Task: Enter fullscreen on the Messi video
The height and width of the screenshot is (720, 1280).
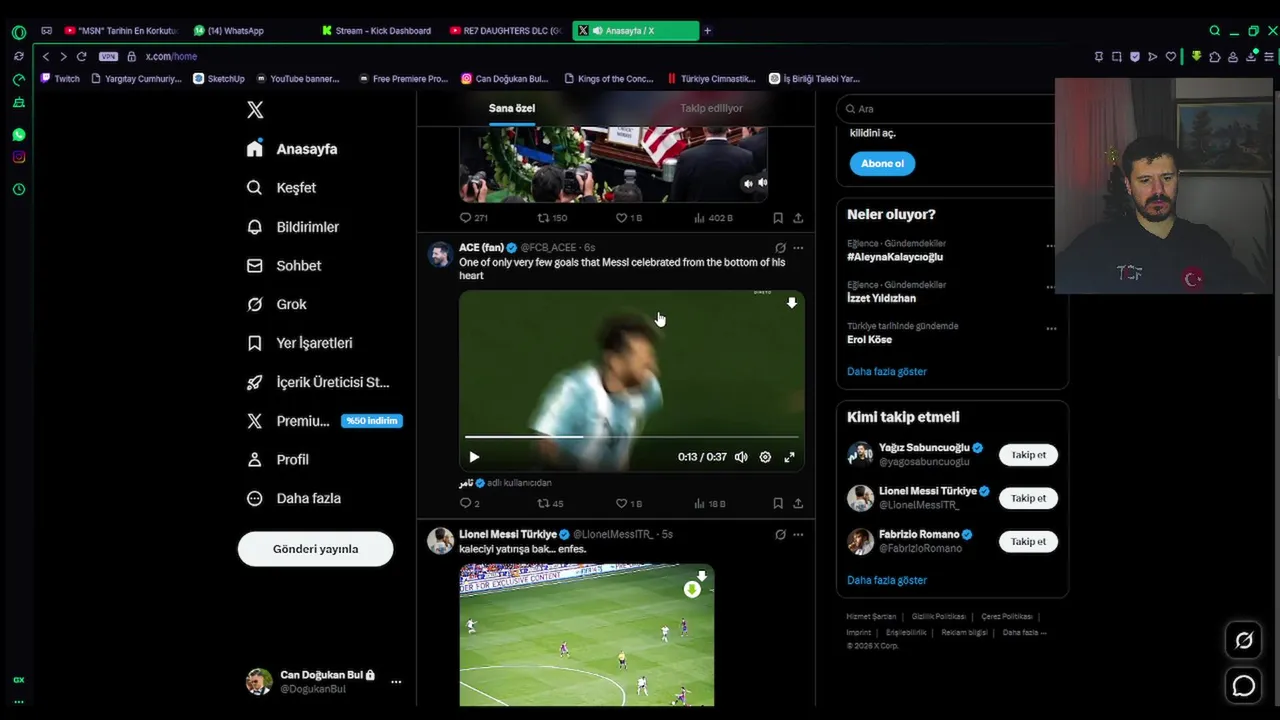Action: click(789, 457)
